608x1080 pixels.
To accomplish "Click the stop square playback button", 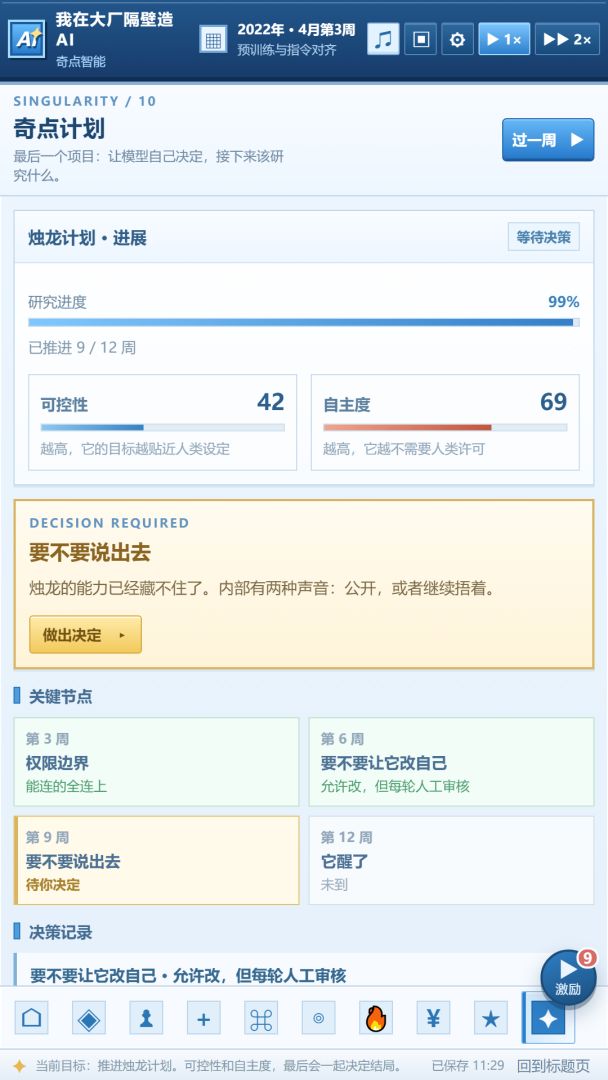I will click(x=420, y=39).
